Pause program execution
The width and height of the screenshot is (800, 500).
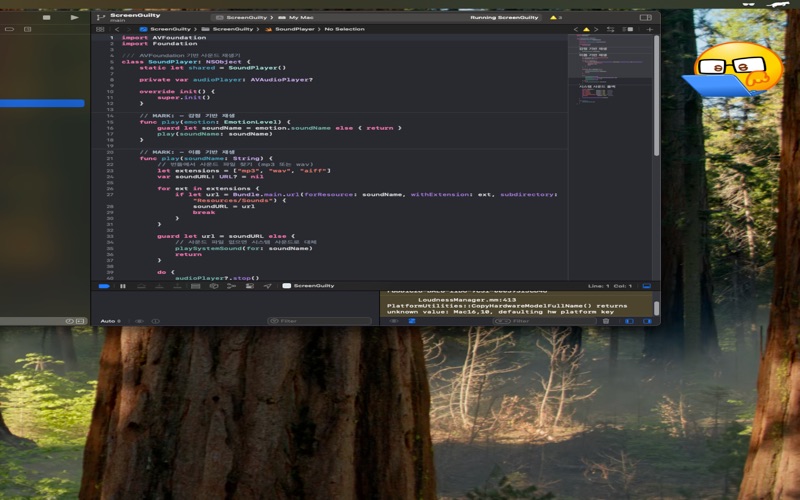[123, 286]
